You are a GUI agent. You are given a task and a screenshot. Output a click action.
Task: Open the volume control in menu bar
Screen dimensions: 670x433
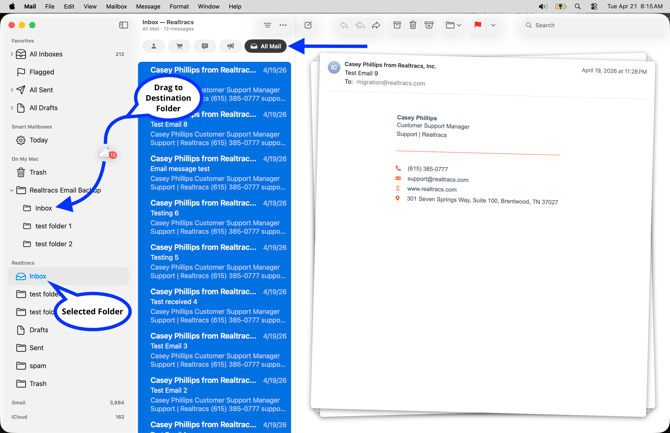[543, 6]
